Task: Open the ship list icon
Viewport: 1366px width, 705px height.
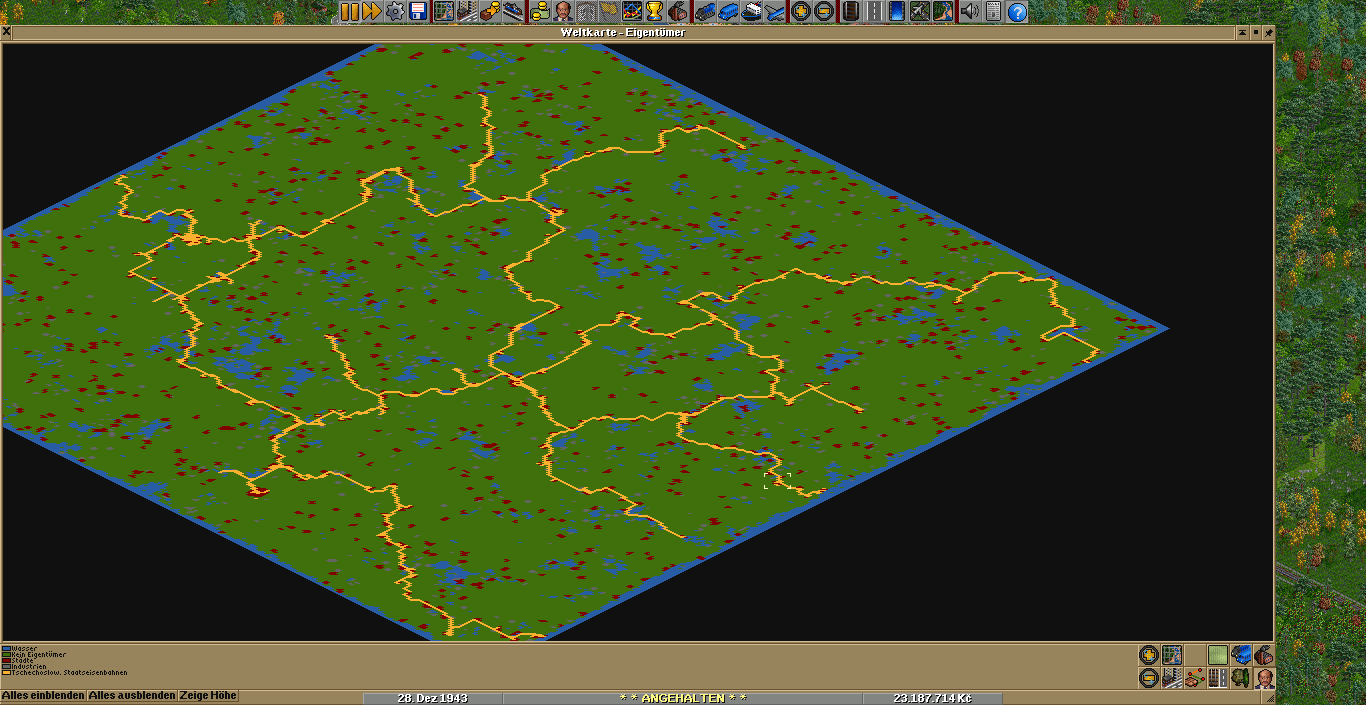Action: [752, 11]
